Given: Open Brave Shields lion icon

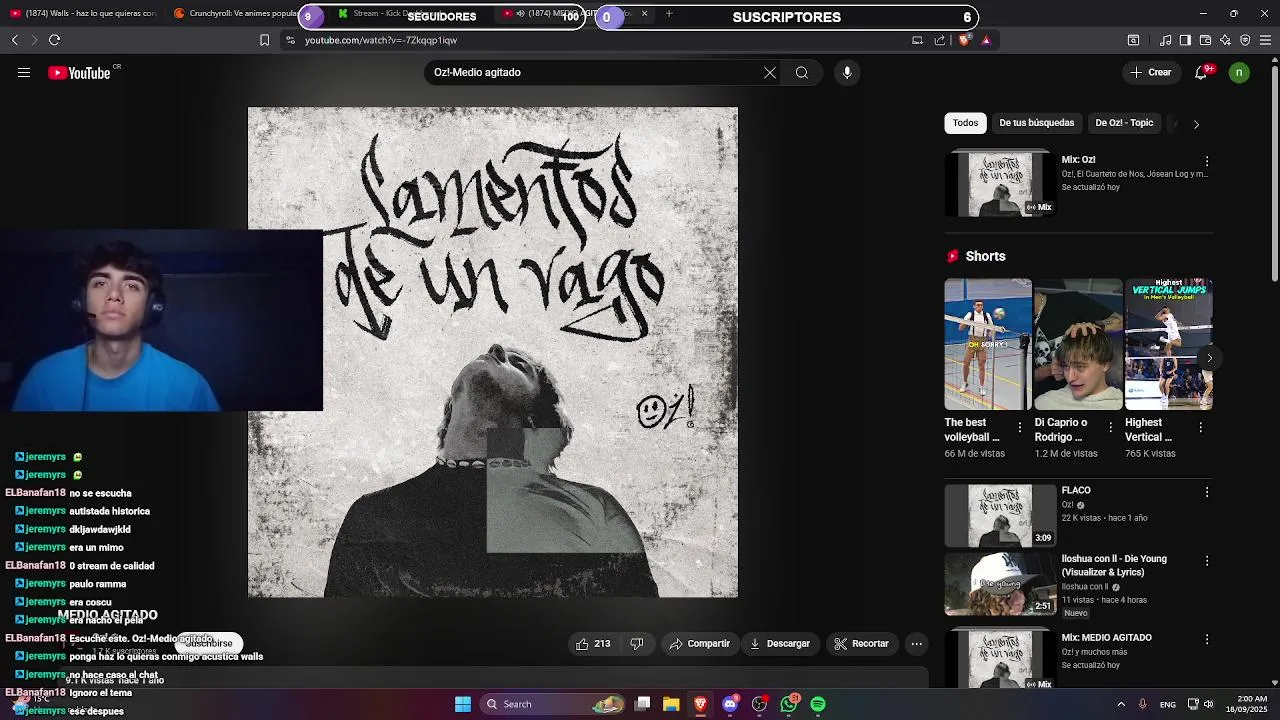Looking at the screenshot, I should [964, 40].
